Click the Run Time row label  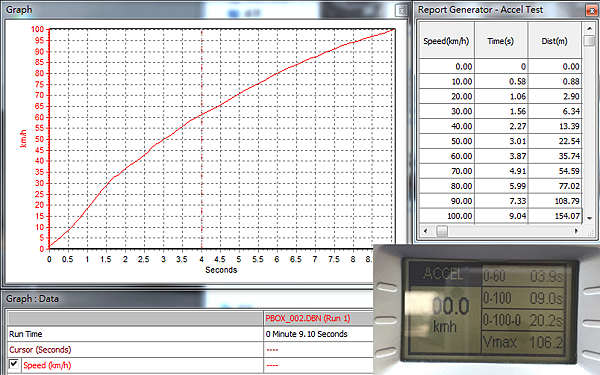[26, 334]
